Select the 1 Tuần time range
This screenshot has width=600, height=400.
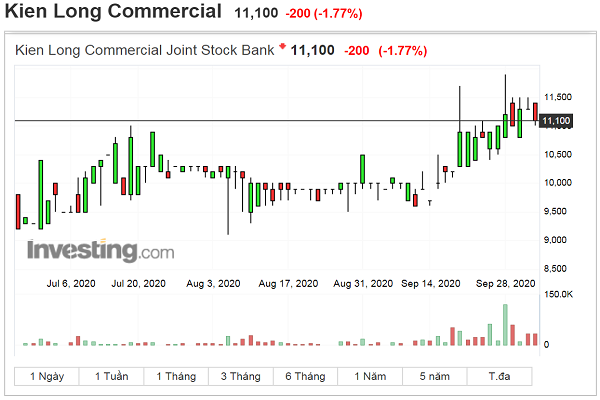111,376
